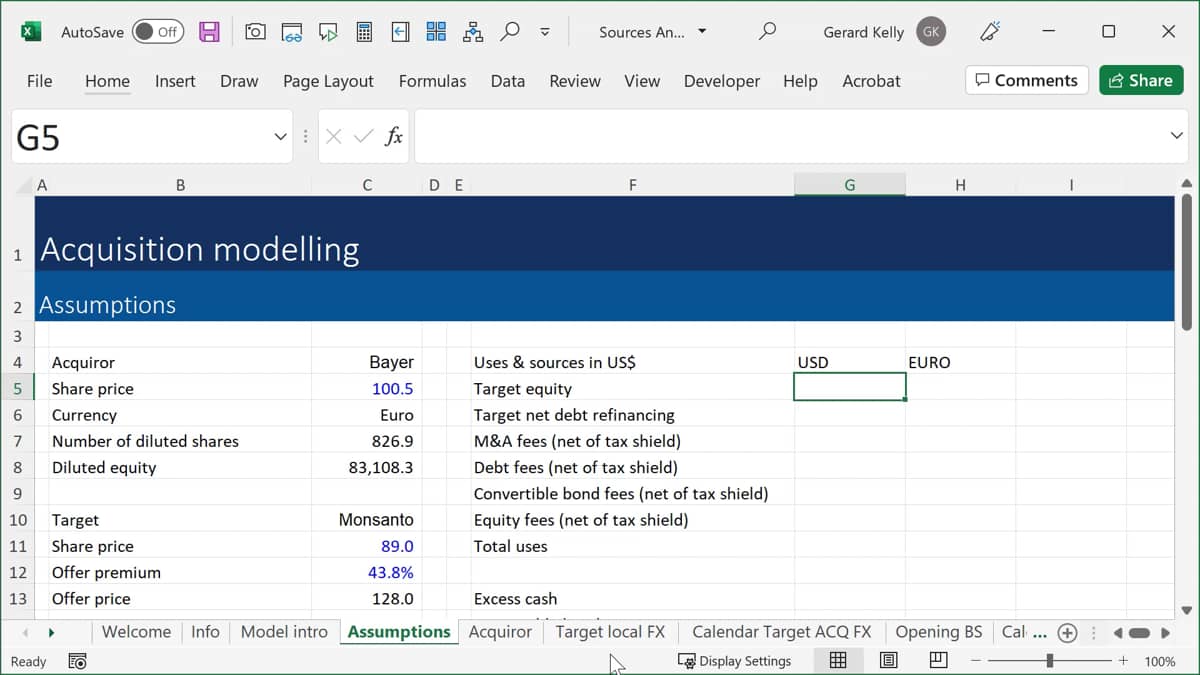Click the macro recording icon in status bar
Image resolution: width=1200 pixels, height=675 pixels.
point(77,661)
